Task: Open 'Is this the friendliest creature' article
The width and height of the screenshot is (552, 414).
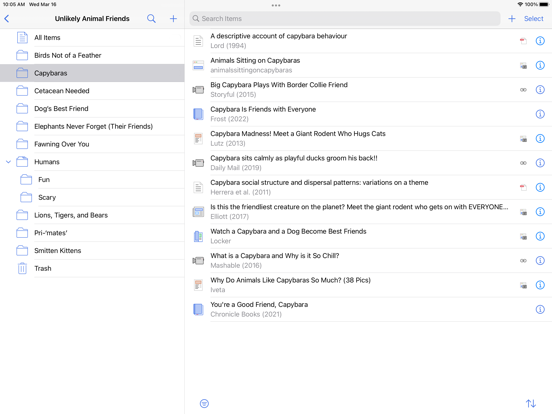Action: tap(368, 212)
